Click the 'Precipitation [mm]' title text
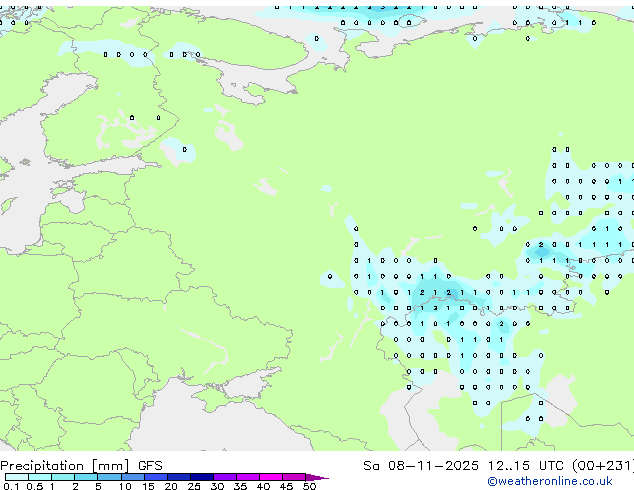The width and height of the screenshot is (634, 490). pyautogui.click(x=65, y=466)
